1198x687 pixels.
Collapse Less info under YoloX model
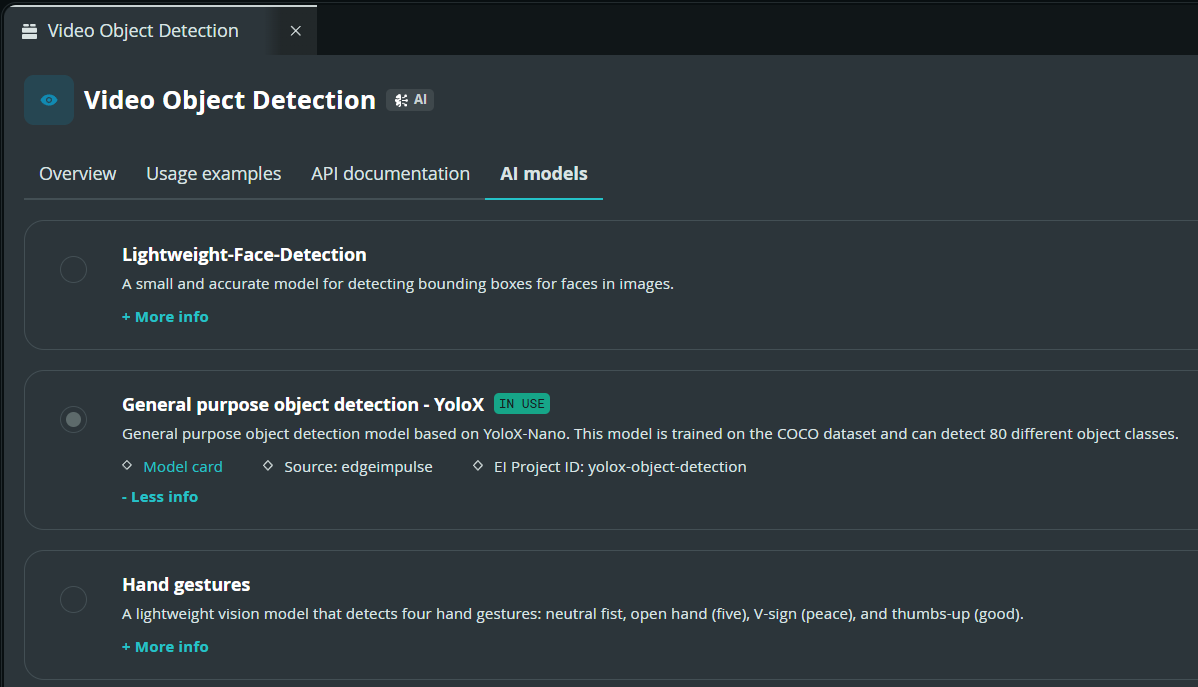(160, 497)
